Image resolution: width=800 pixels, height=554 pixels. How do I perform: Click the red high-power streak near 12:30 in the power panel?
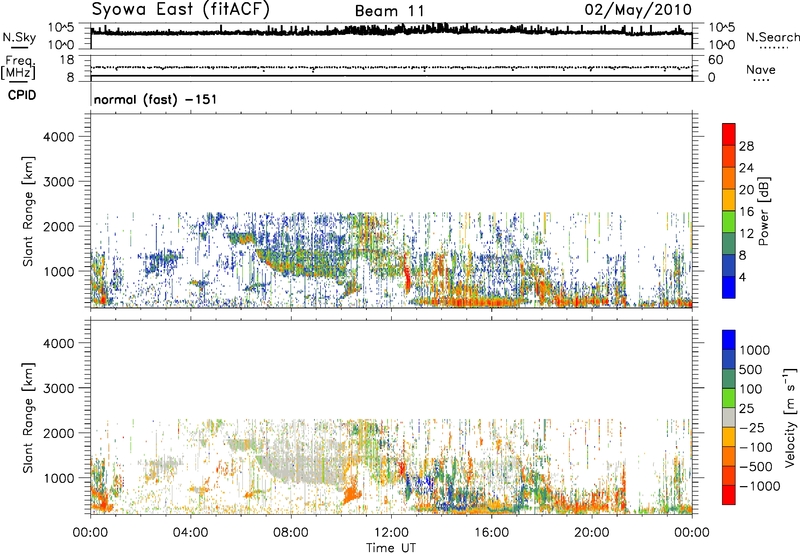407,276
